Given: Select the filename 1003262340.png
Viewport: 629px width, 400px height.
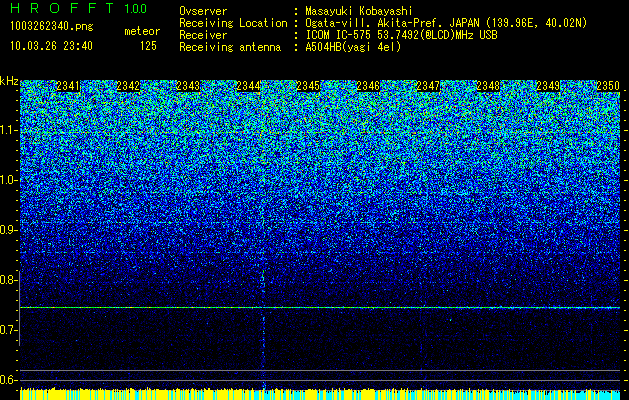Looking at the screenshot, I should [x=52, y=27].
